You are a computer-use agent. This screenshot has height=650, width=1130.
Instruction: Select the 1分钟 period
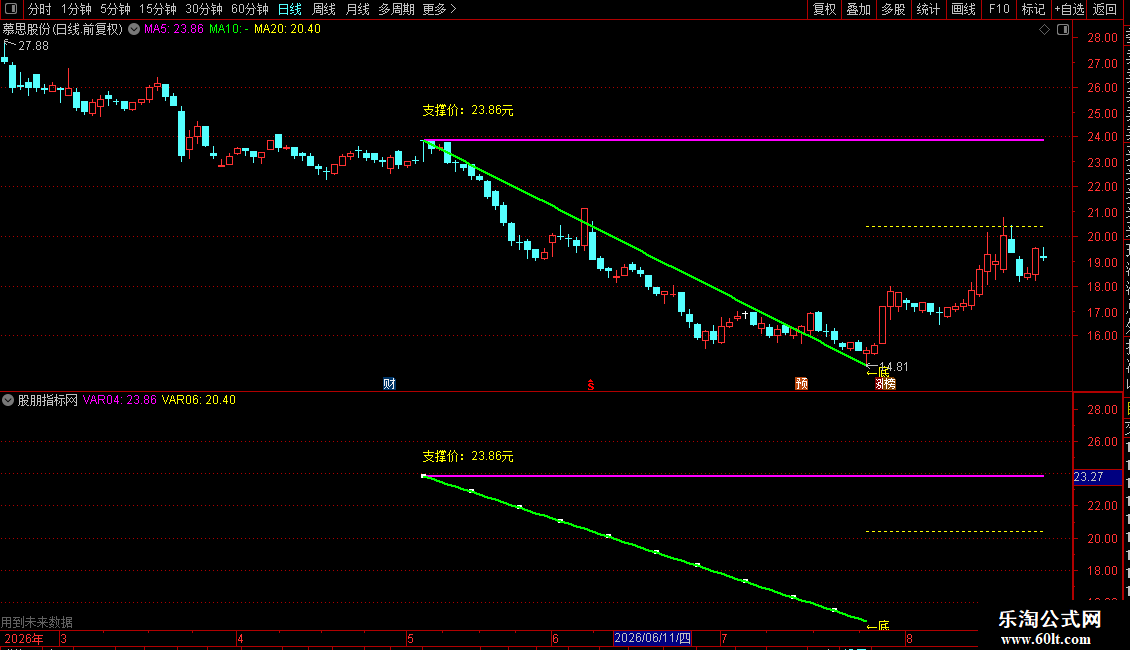76,9
